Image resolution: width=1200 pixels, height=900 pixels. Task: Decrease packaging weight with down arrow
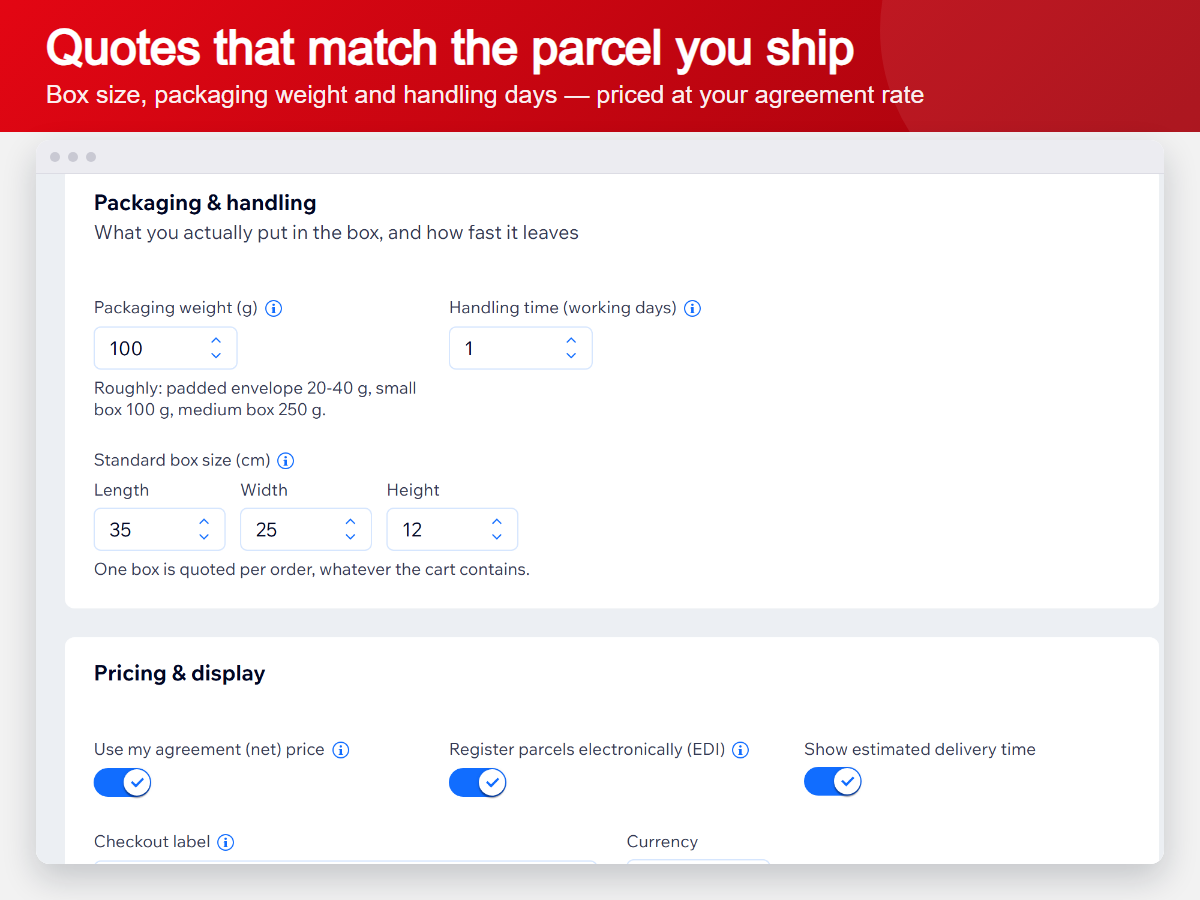[216, 355]
